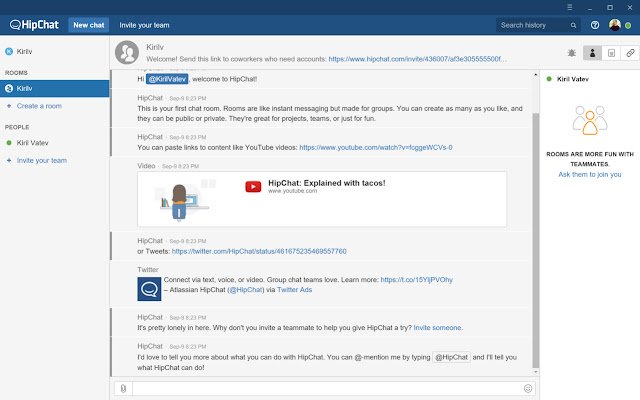Screen dimensions: 640x400
Task: Click the HipChat Twitter avatar icon
Action: 149,289
